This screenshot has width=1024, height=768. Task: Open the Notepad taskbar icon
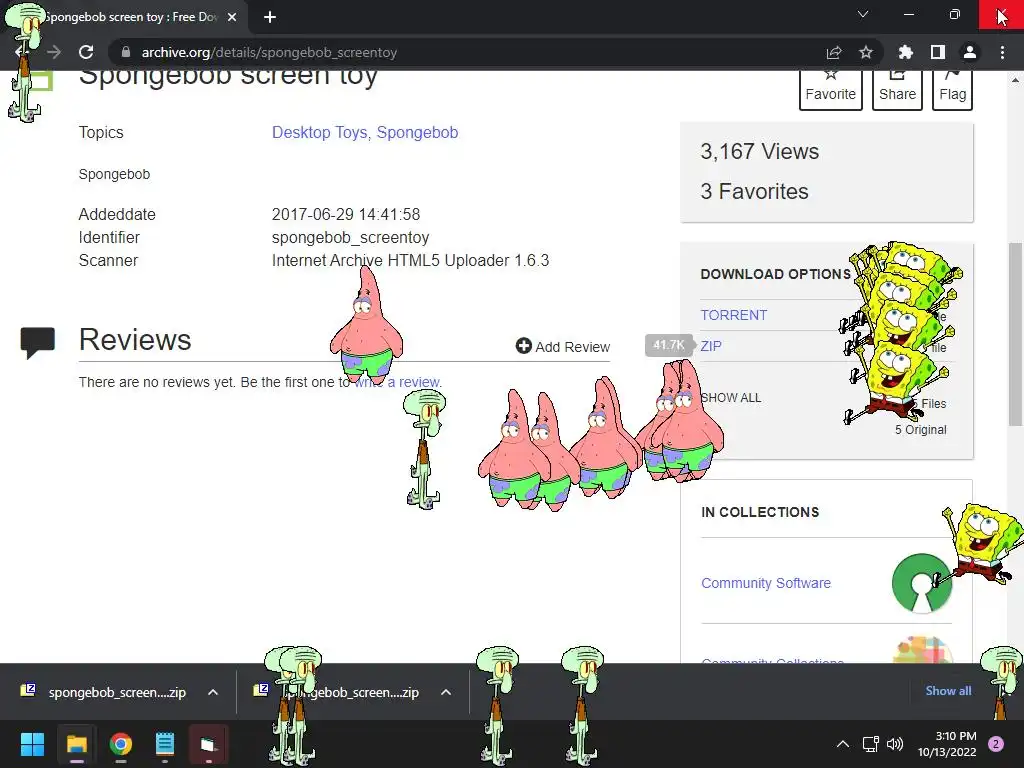(x=165, y=744)
